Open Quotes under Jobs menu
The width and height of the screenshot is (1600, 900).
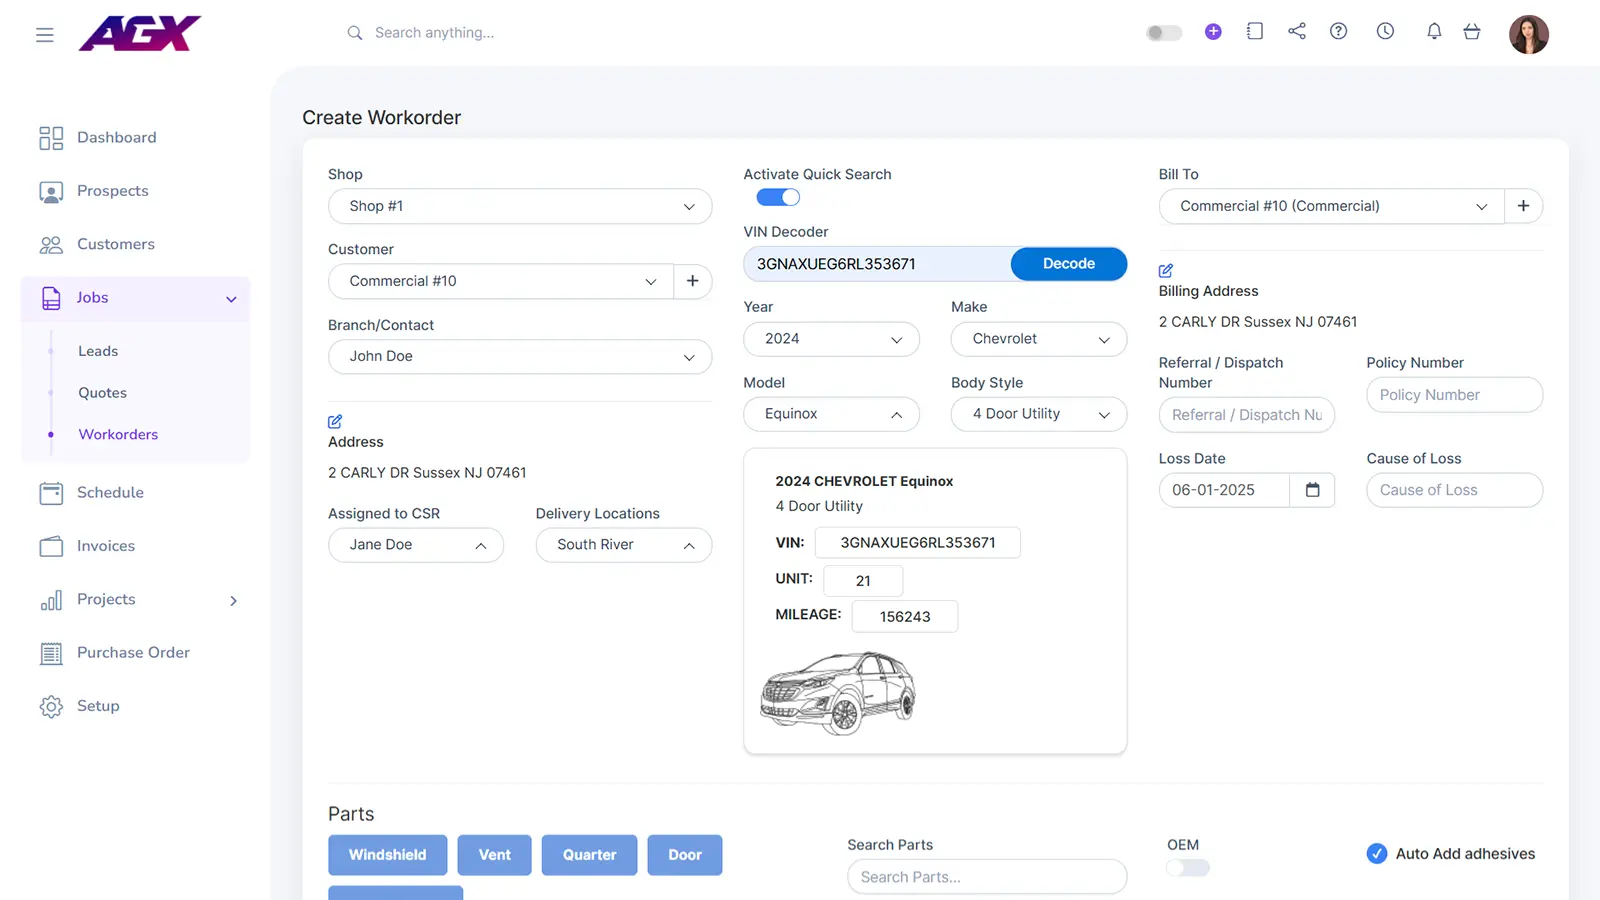pyautogui.click(x=103, y=393)
